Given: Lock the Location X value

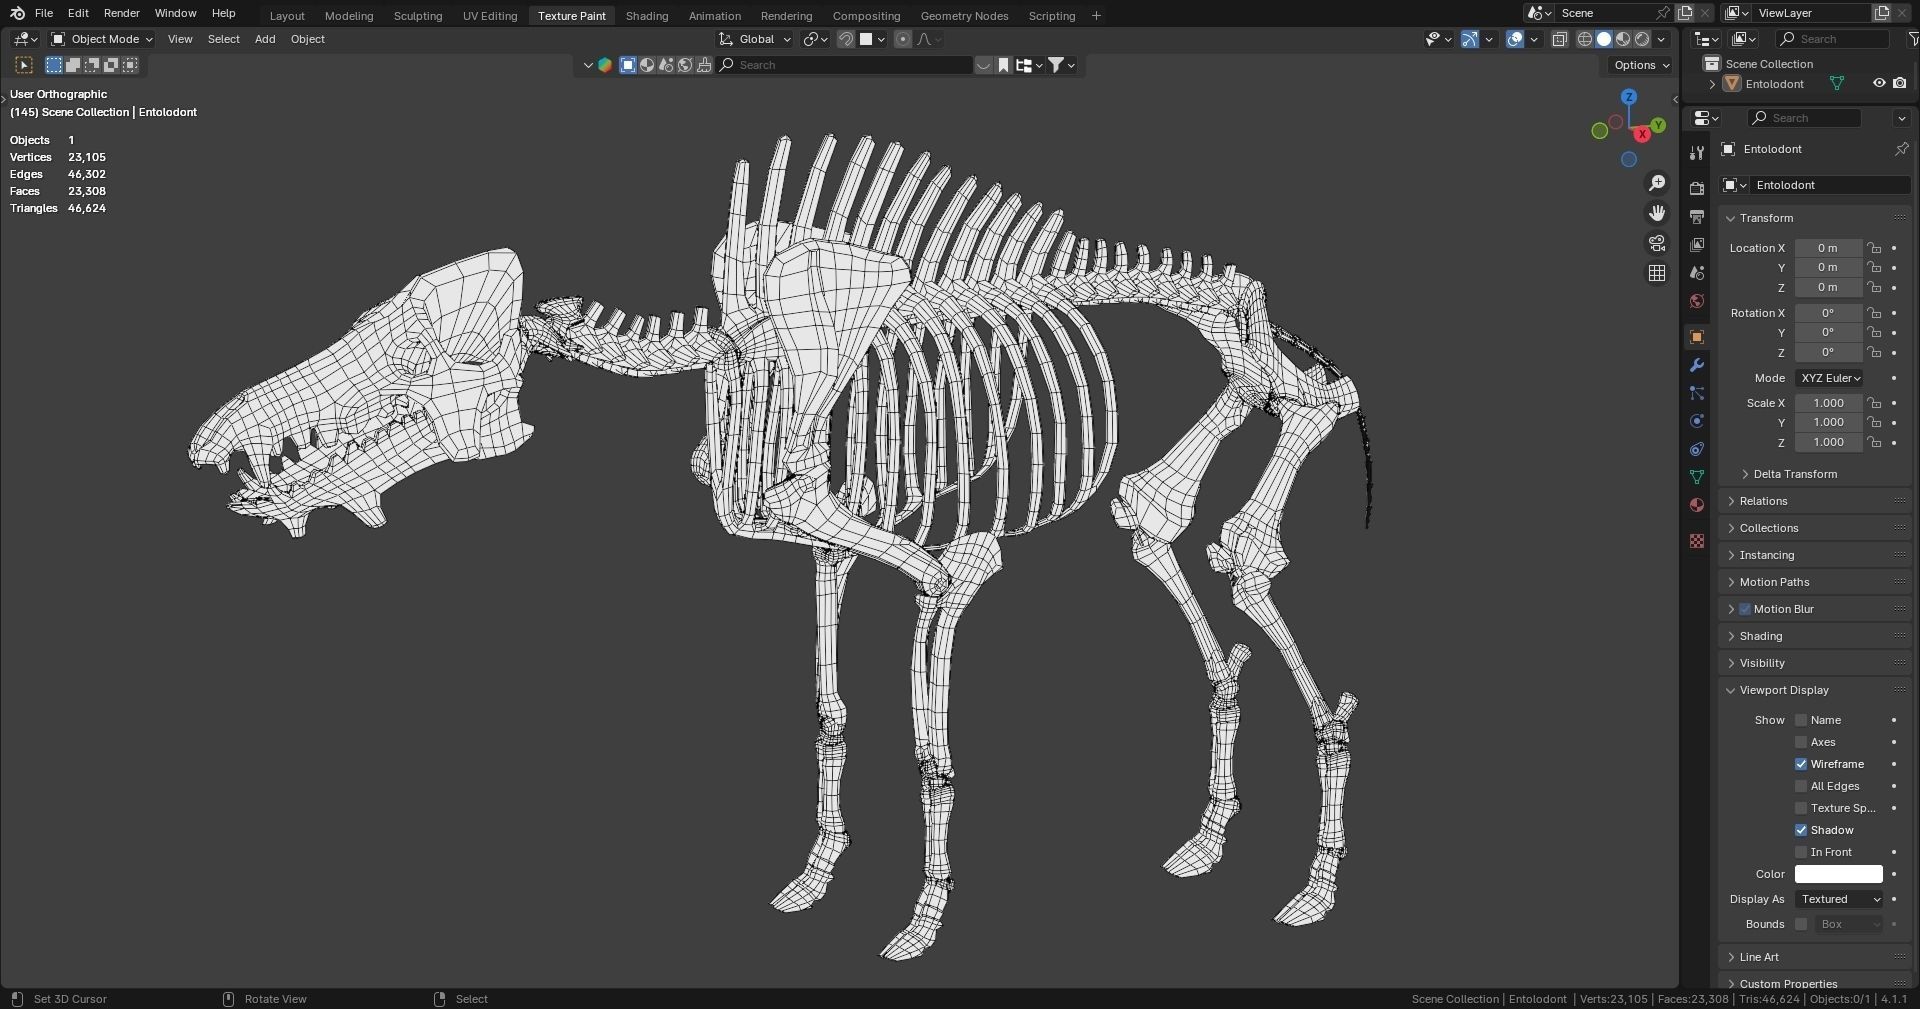Looking at the screenshot, I should point(1874,248).
